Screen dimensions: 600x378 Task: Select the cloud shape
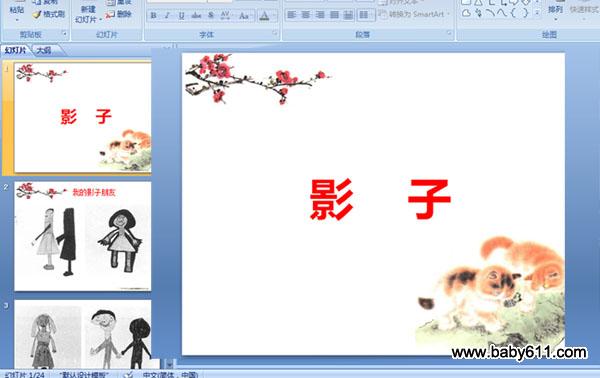(466, 13)
